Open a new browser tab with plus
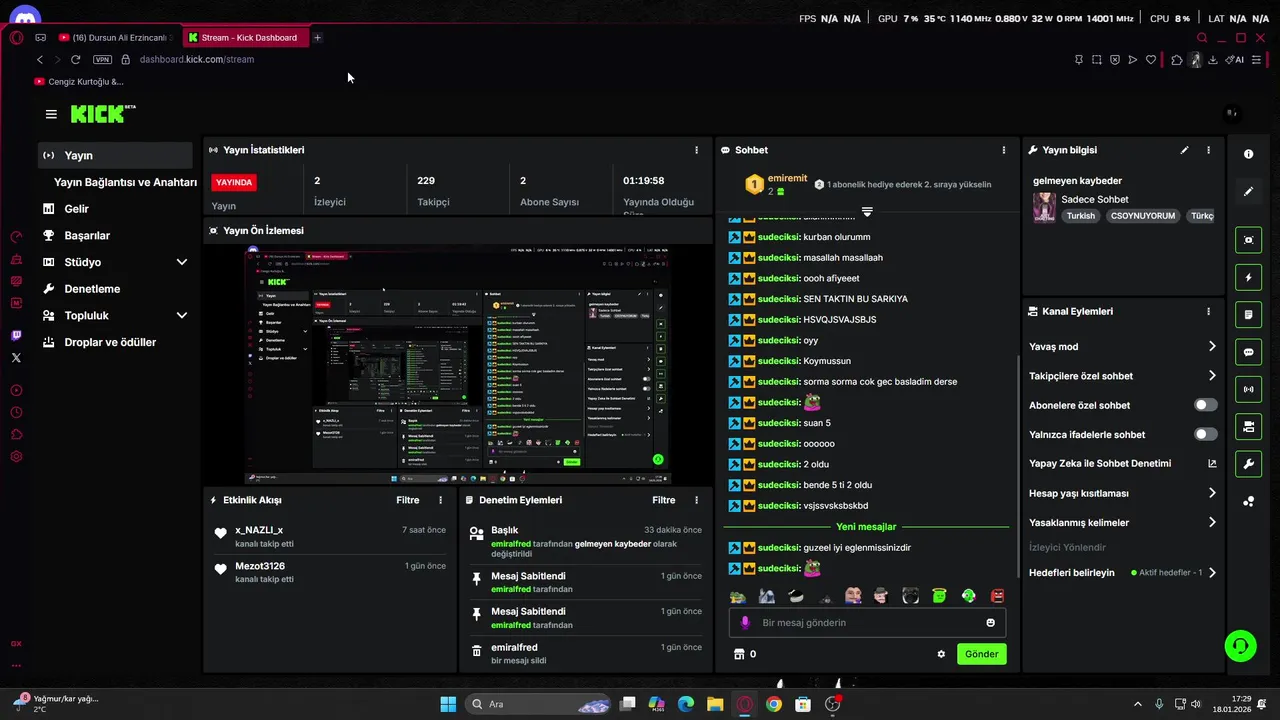 click(317, 37)
